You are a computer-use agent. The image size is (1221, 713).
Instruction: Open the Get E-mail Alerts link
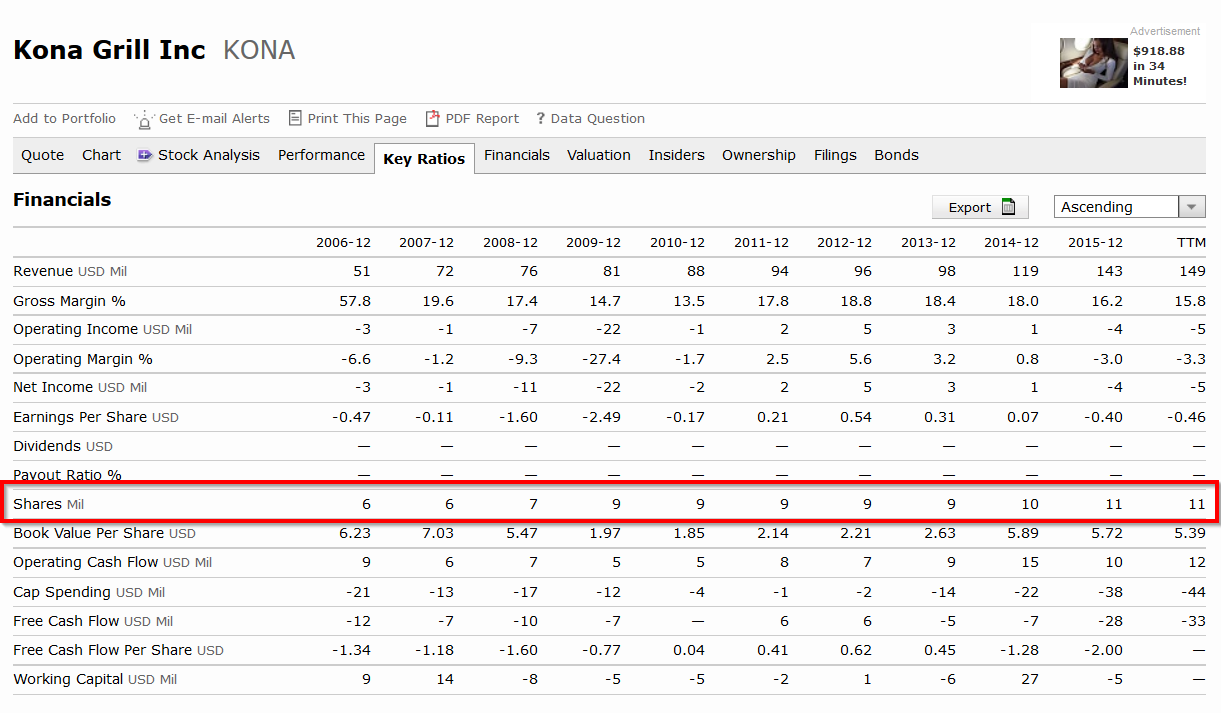(214, 118)
